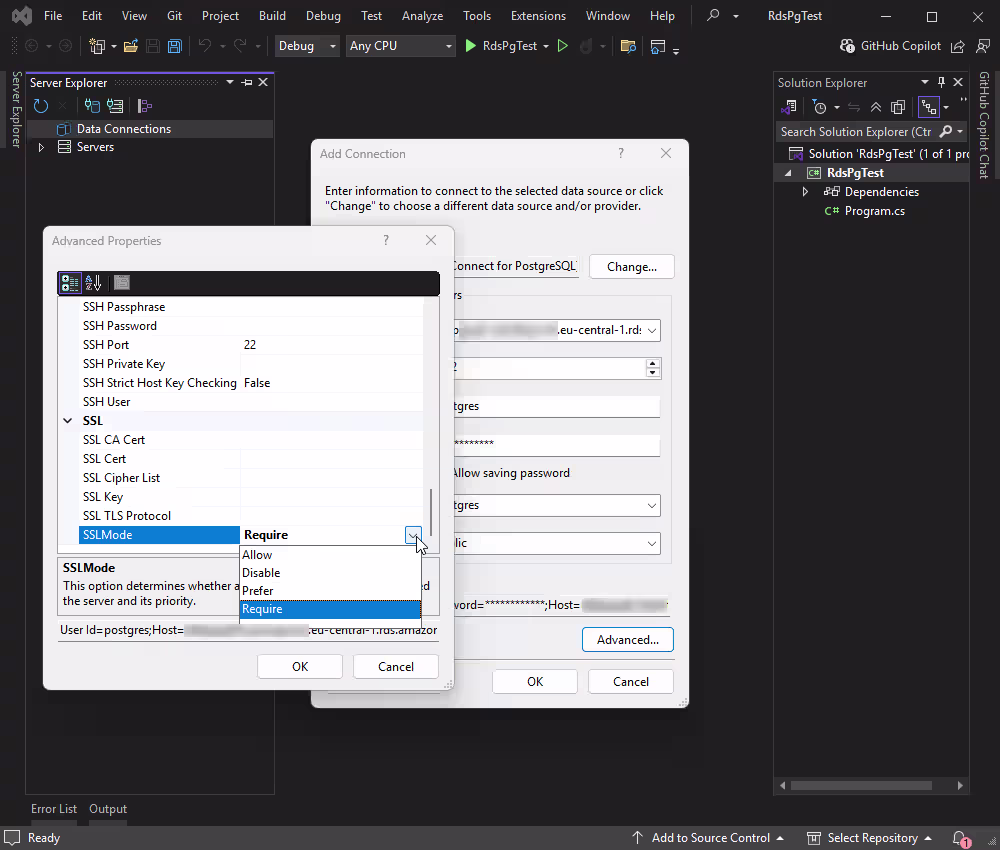Switch Advanced Properties to Categorized view
This screenshot has width=1000, height=850.
click(68, 283)
